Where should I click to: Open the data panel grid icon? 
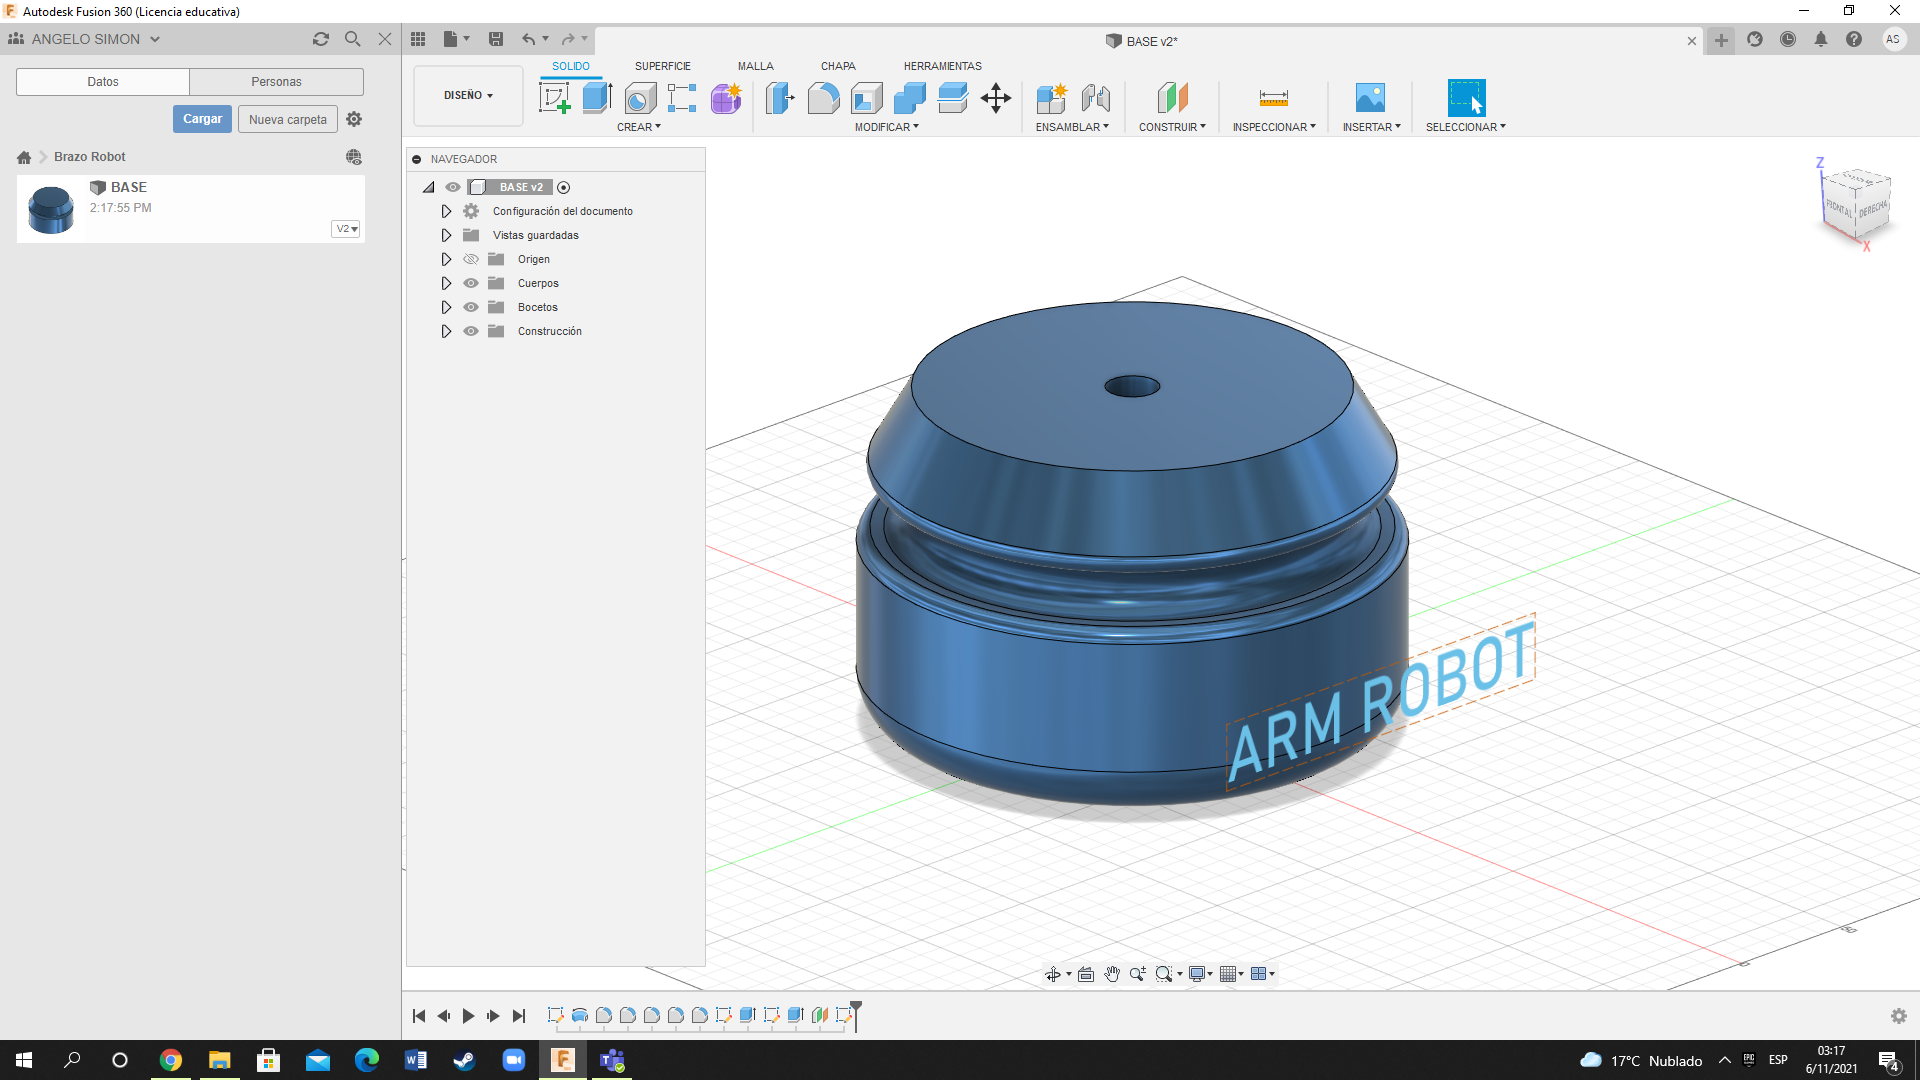click(418, 39)
